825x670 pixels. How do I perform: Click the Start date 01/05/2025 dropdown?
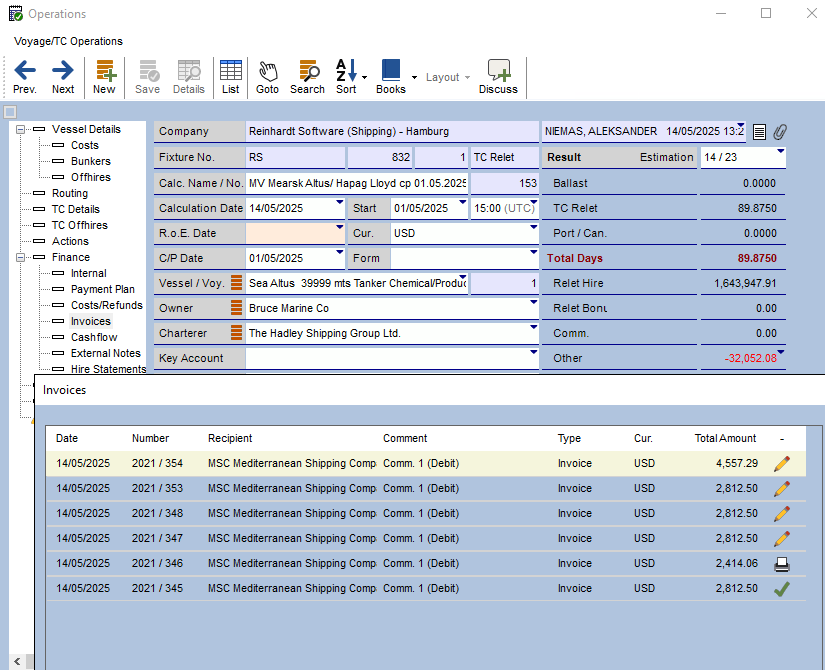point(462,202)
